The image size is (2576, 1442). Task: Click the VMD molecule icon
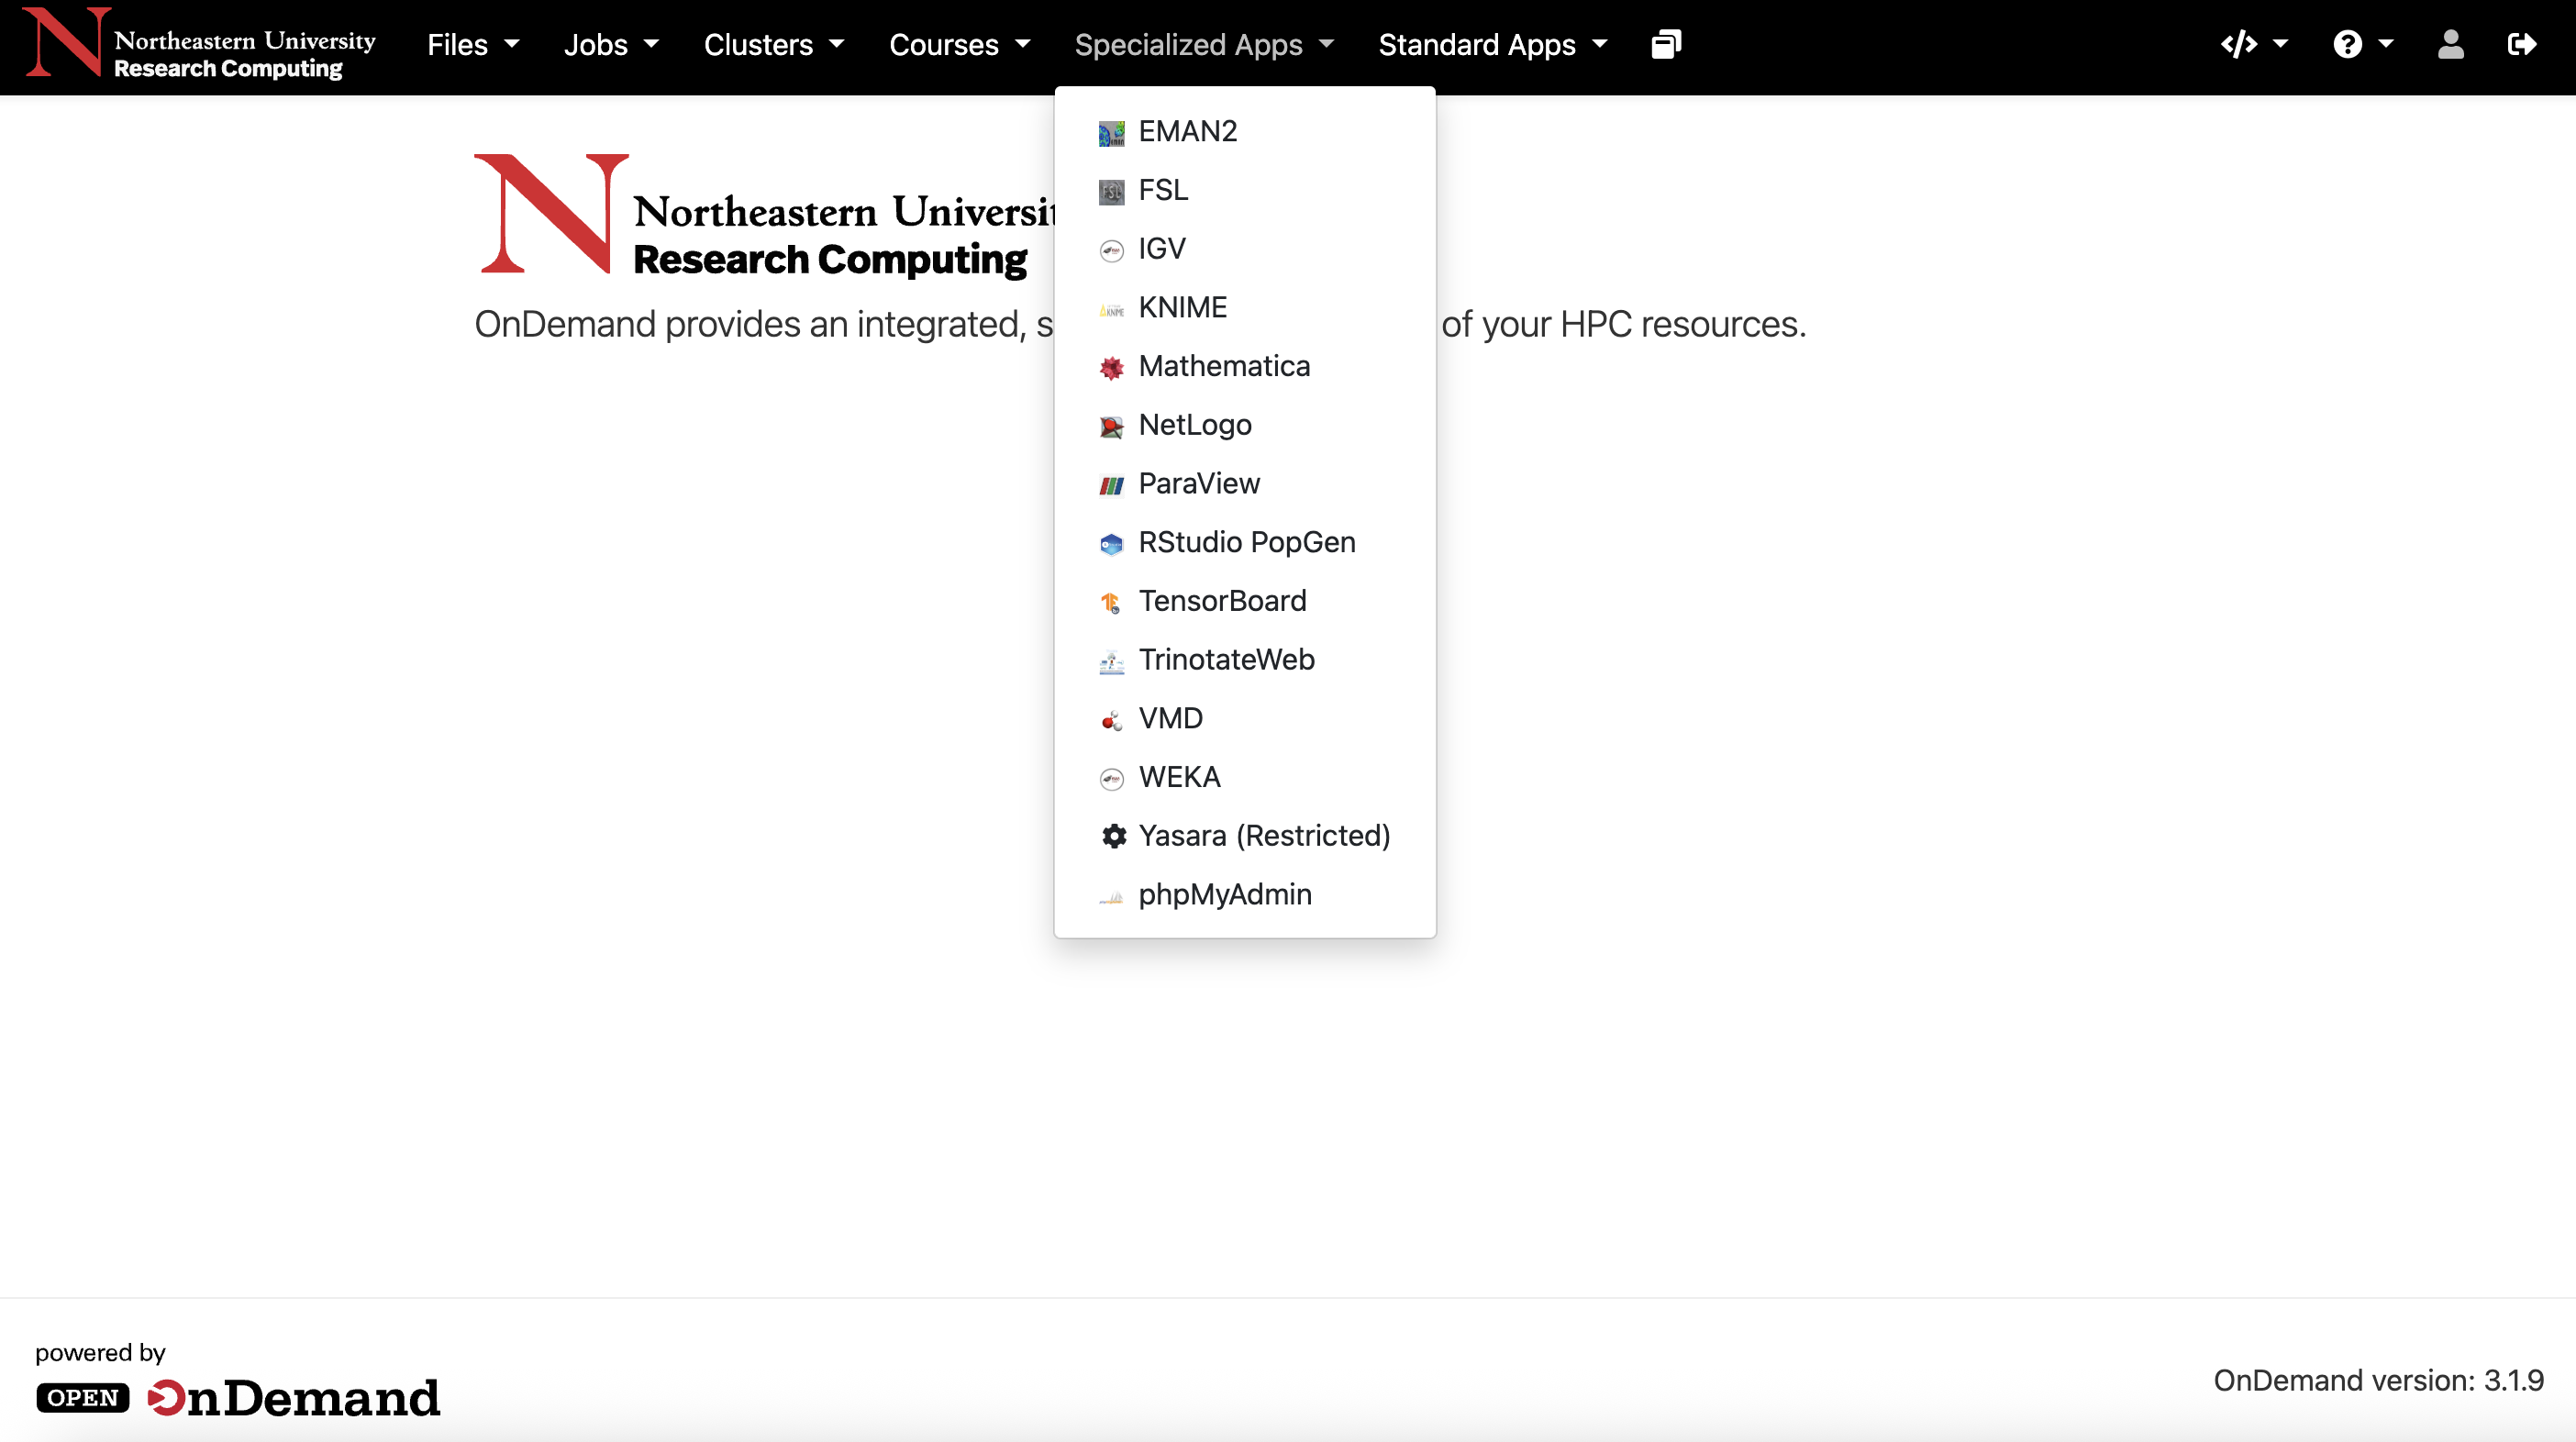1111,720
